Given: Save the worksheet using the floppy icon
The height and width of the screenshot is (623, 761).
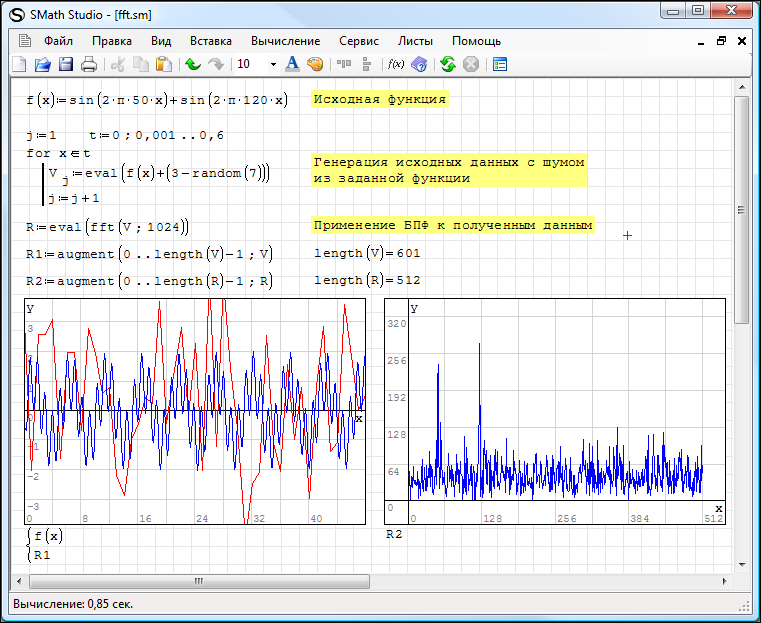Looking at the screenshot, I should pos(65,64).
